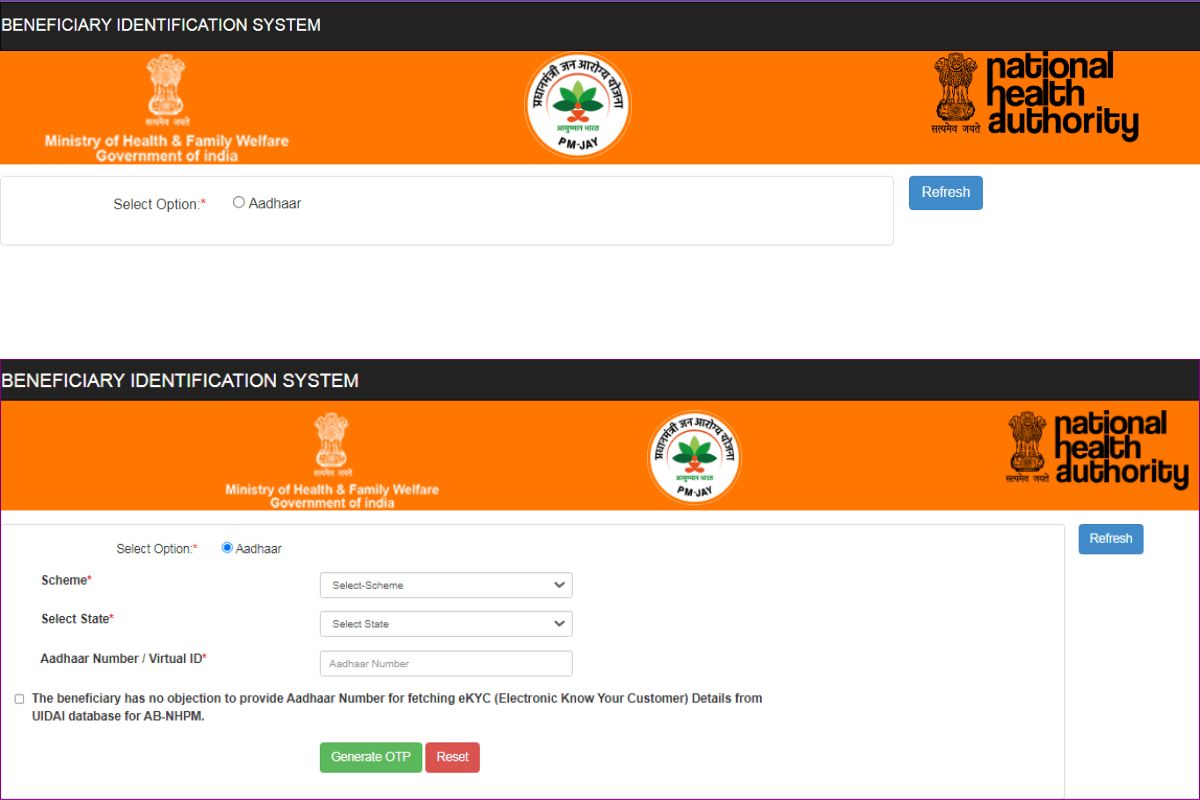
Task: Click the Generate OTP button
Action: [371, 757]
